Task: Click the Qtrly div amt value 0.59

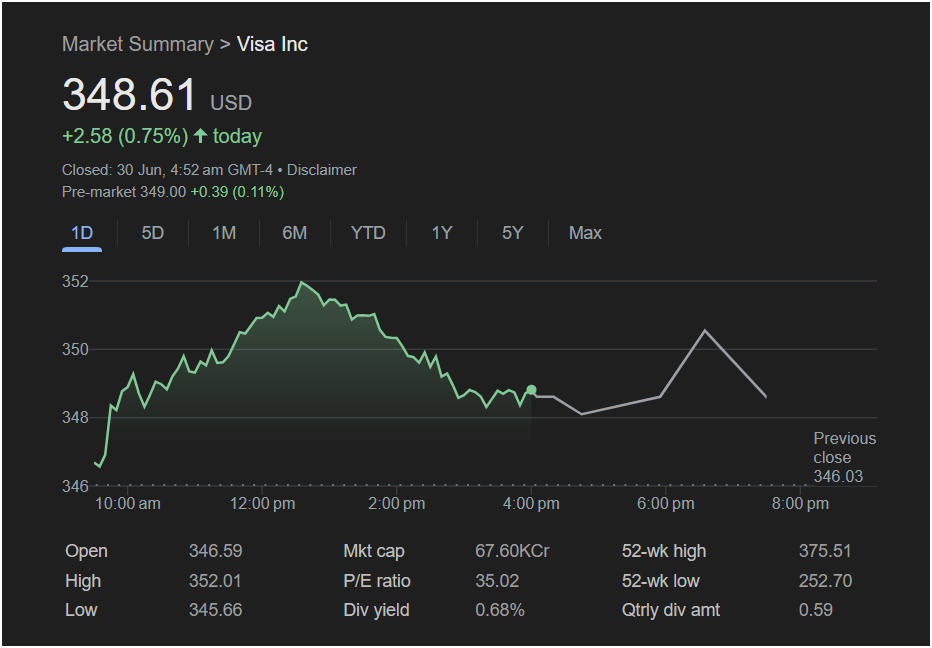Action: (816, 610)
